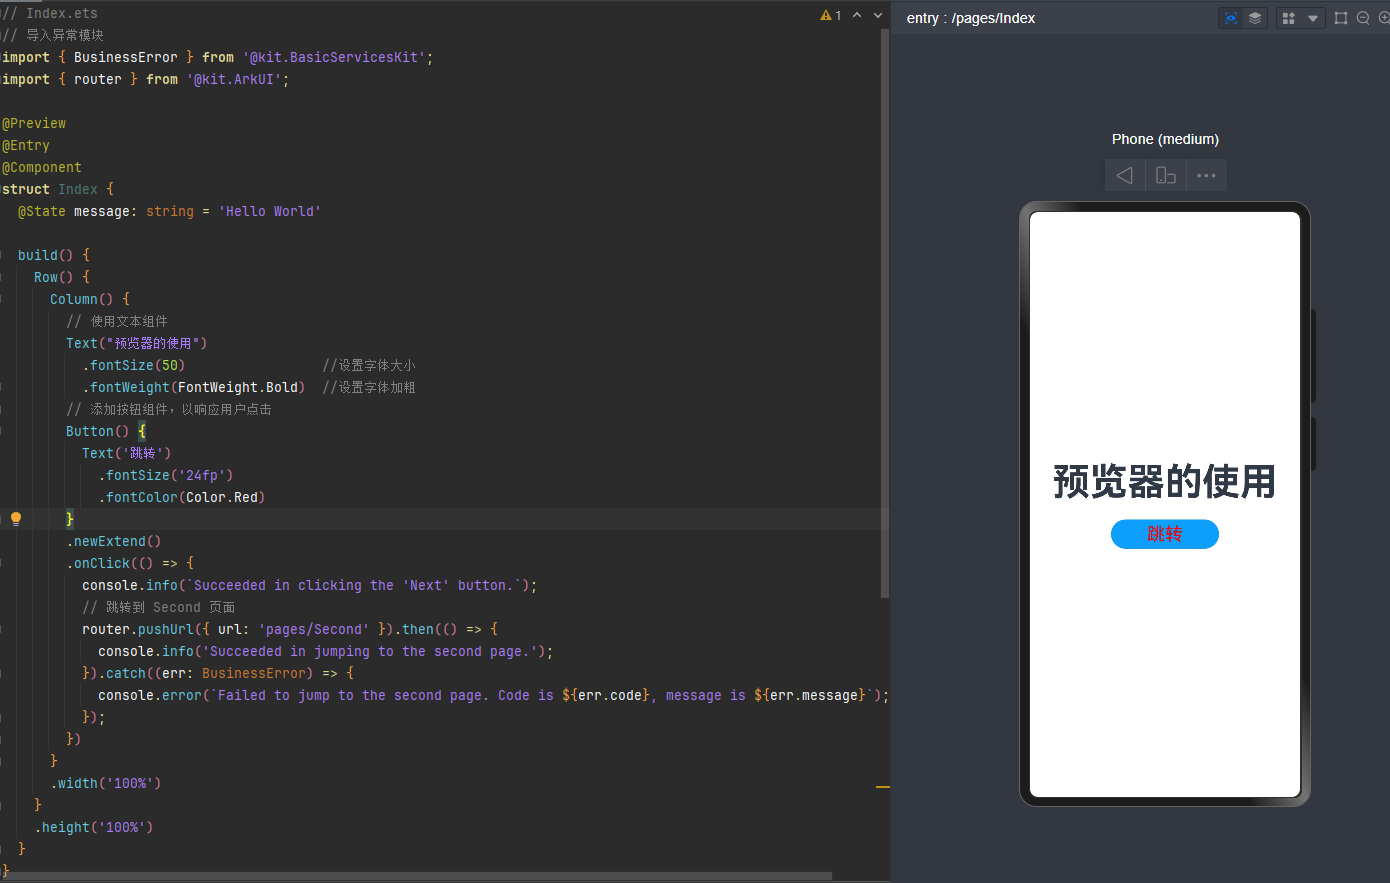
Task: Click 'BusinessError' in catch clause
Action: click(254, 673)
